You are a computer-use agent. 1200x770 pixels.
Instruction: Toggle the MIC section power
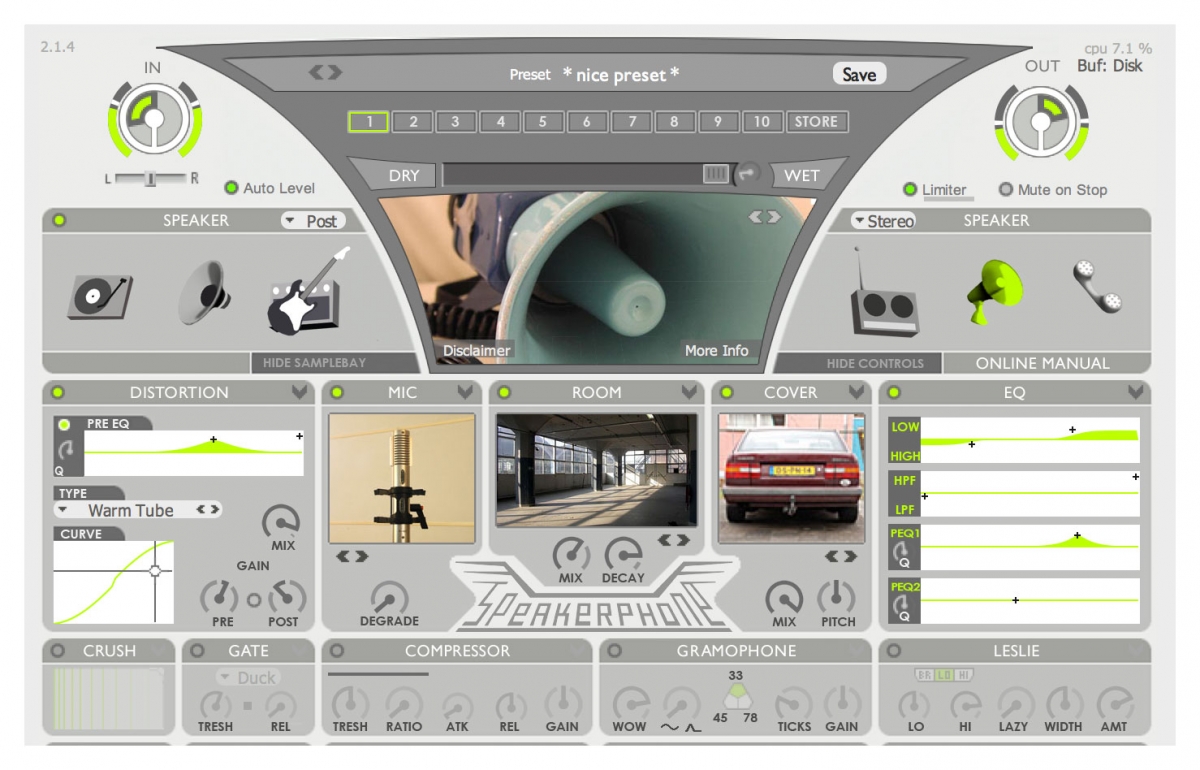337,392
